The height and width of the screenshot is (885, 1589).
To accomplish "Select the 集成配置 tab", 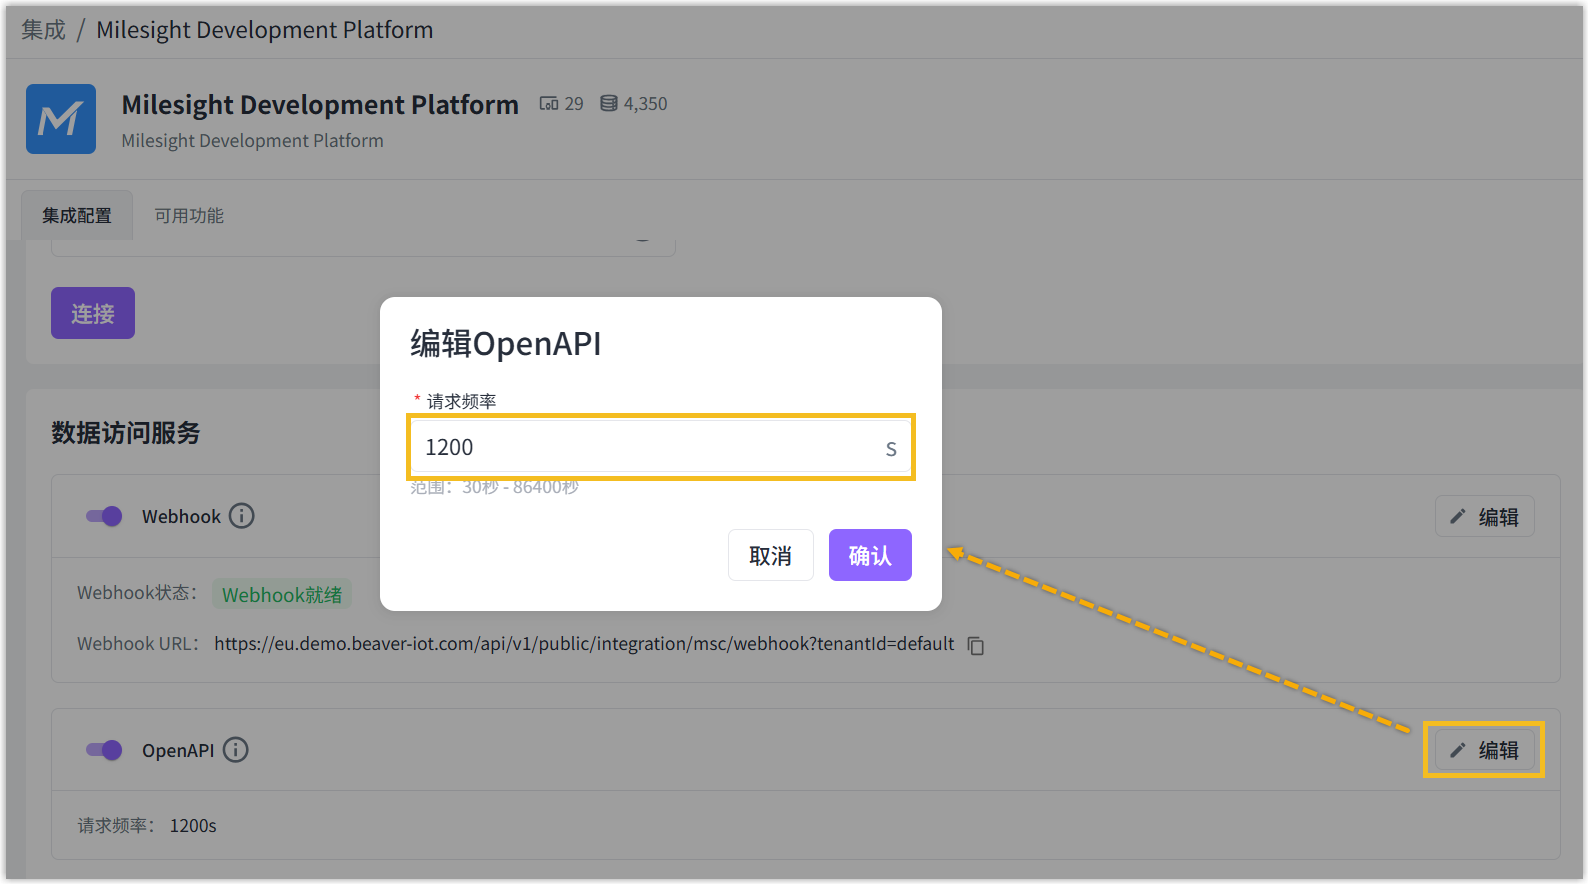I will 77,216.
